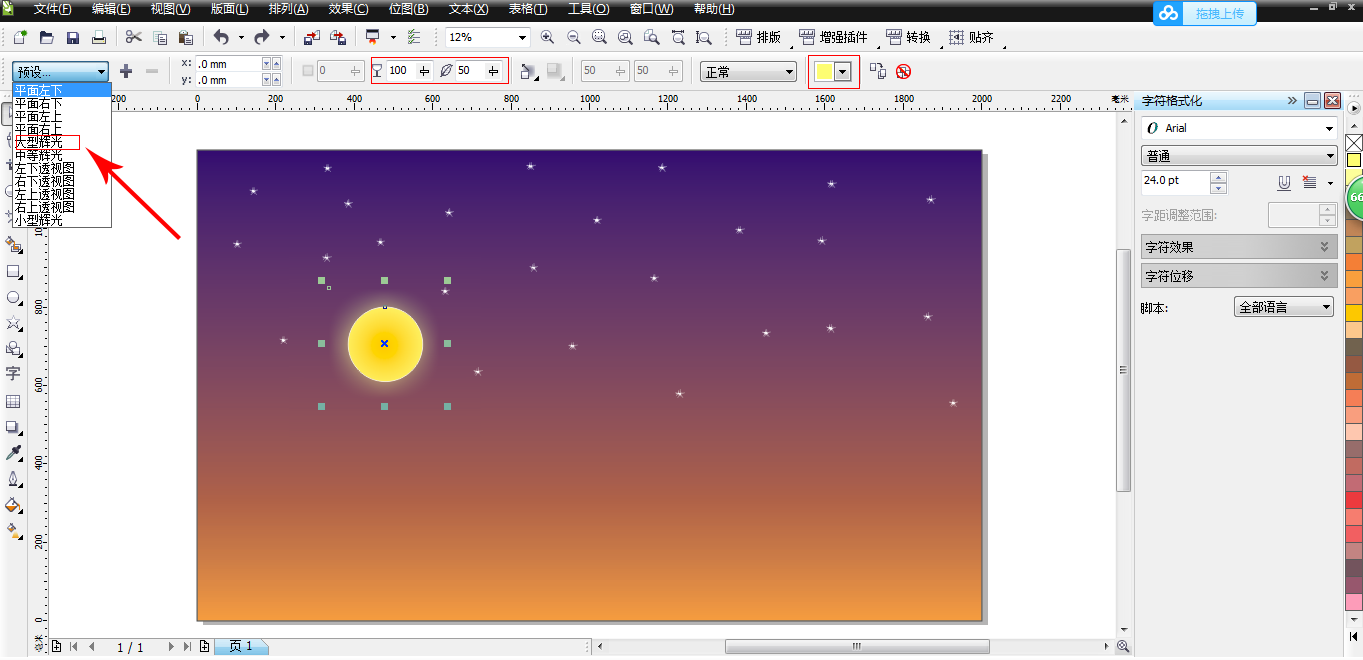The width and height of the screenshot is (1363, 660).
Task: Click the Underline U icon
Action: click(1284, 182)
